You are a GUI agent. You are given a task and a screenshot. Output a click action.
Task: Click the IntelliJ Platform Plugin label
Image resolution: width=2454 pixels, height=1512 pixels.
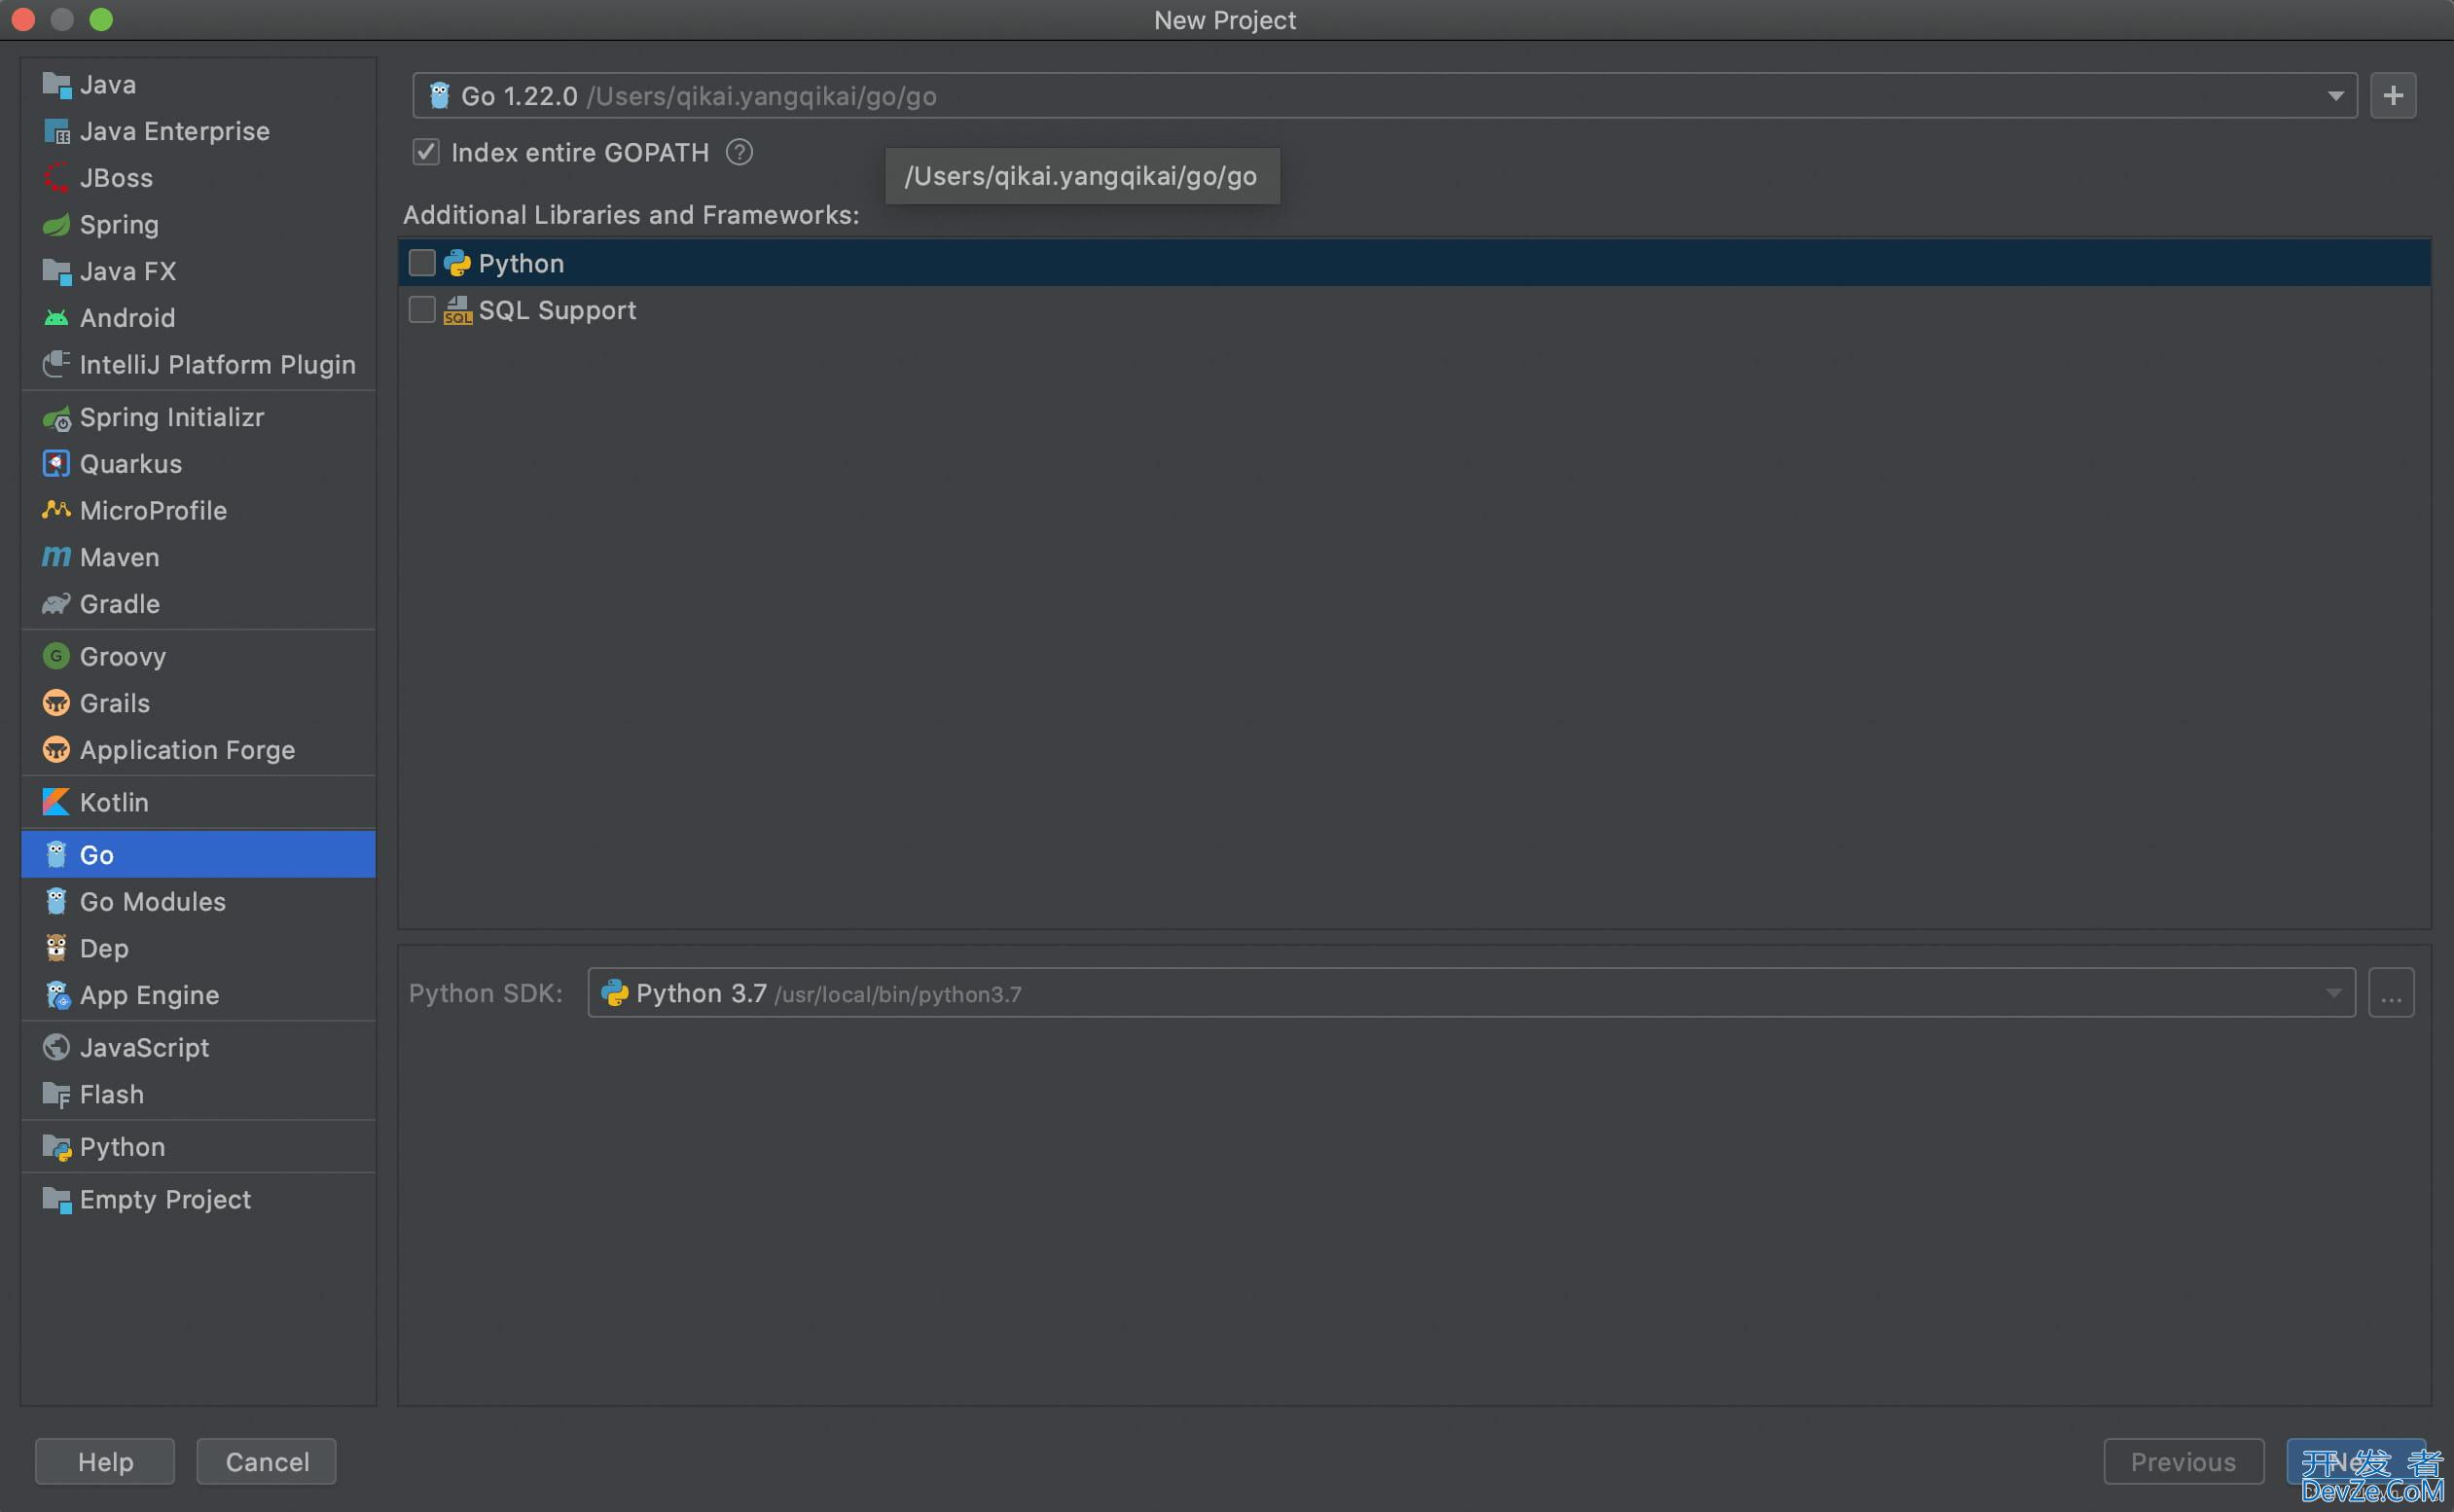[x=217, y=364]
